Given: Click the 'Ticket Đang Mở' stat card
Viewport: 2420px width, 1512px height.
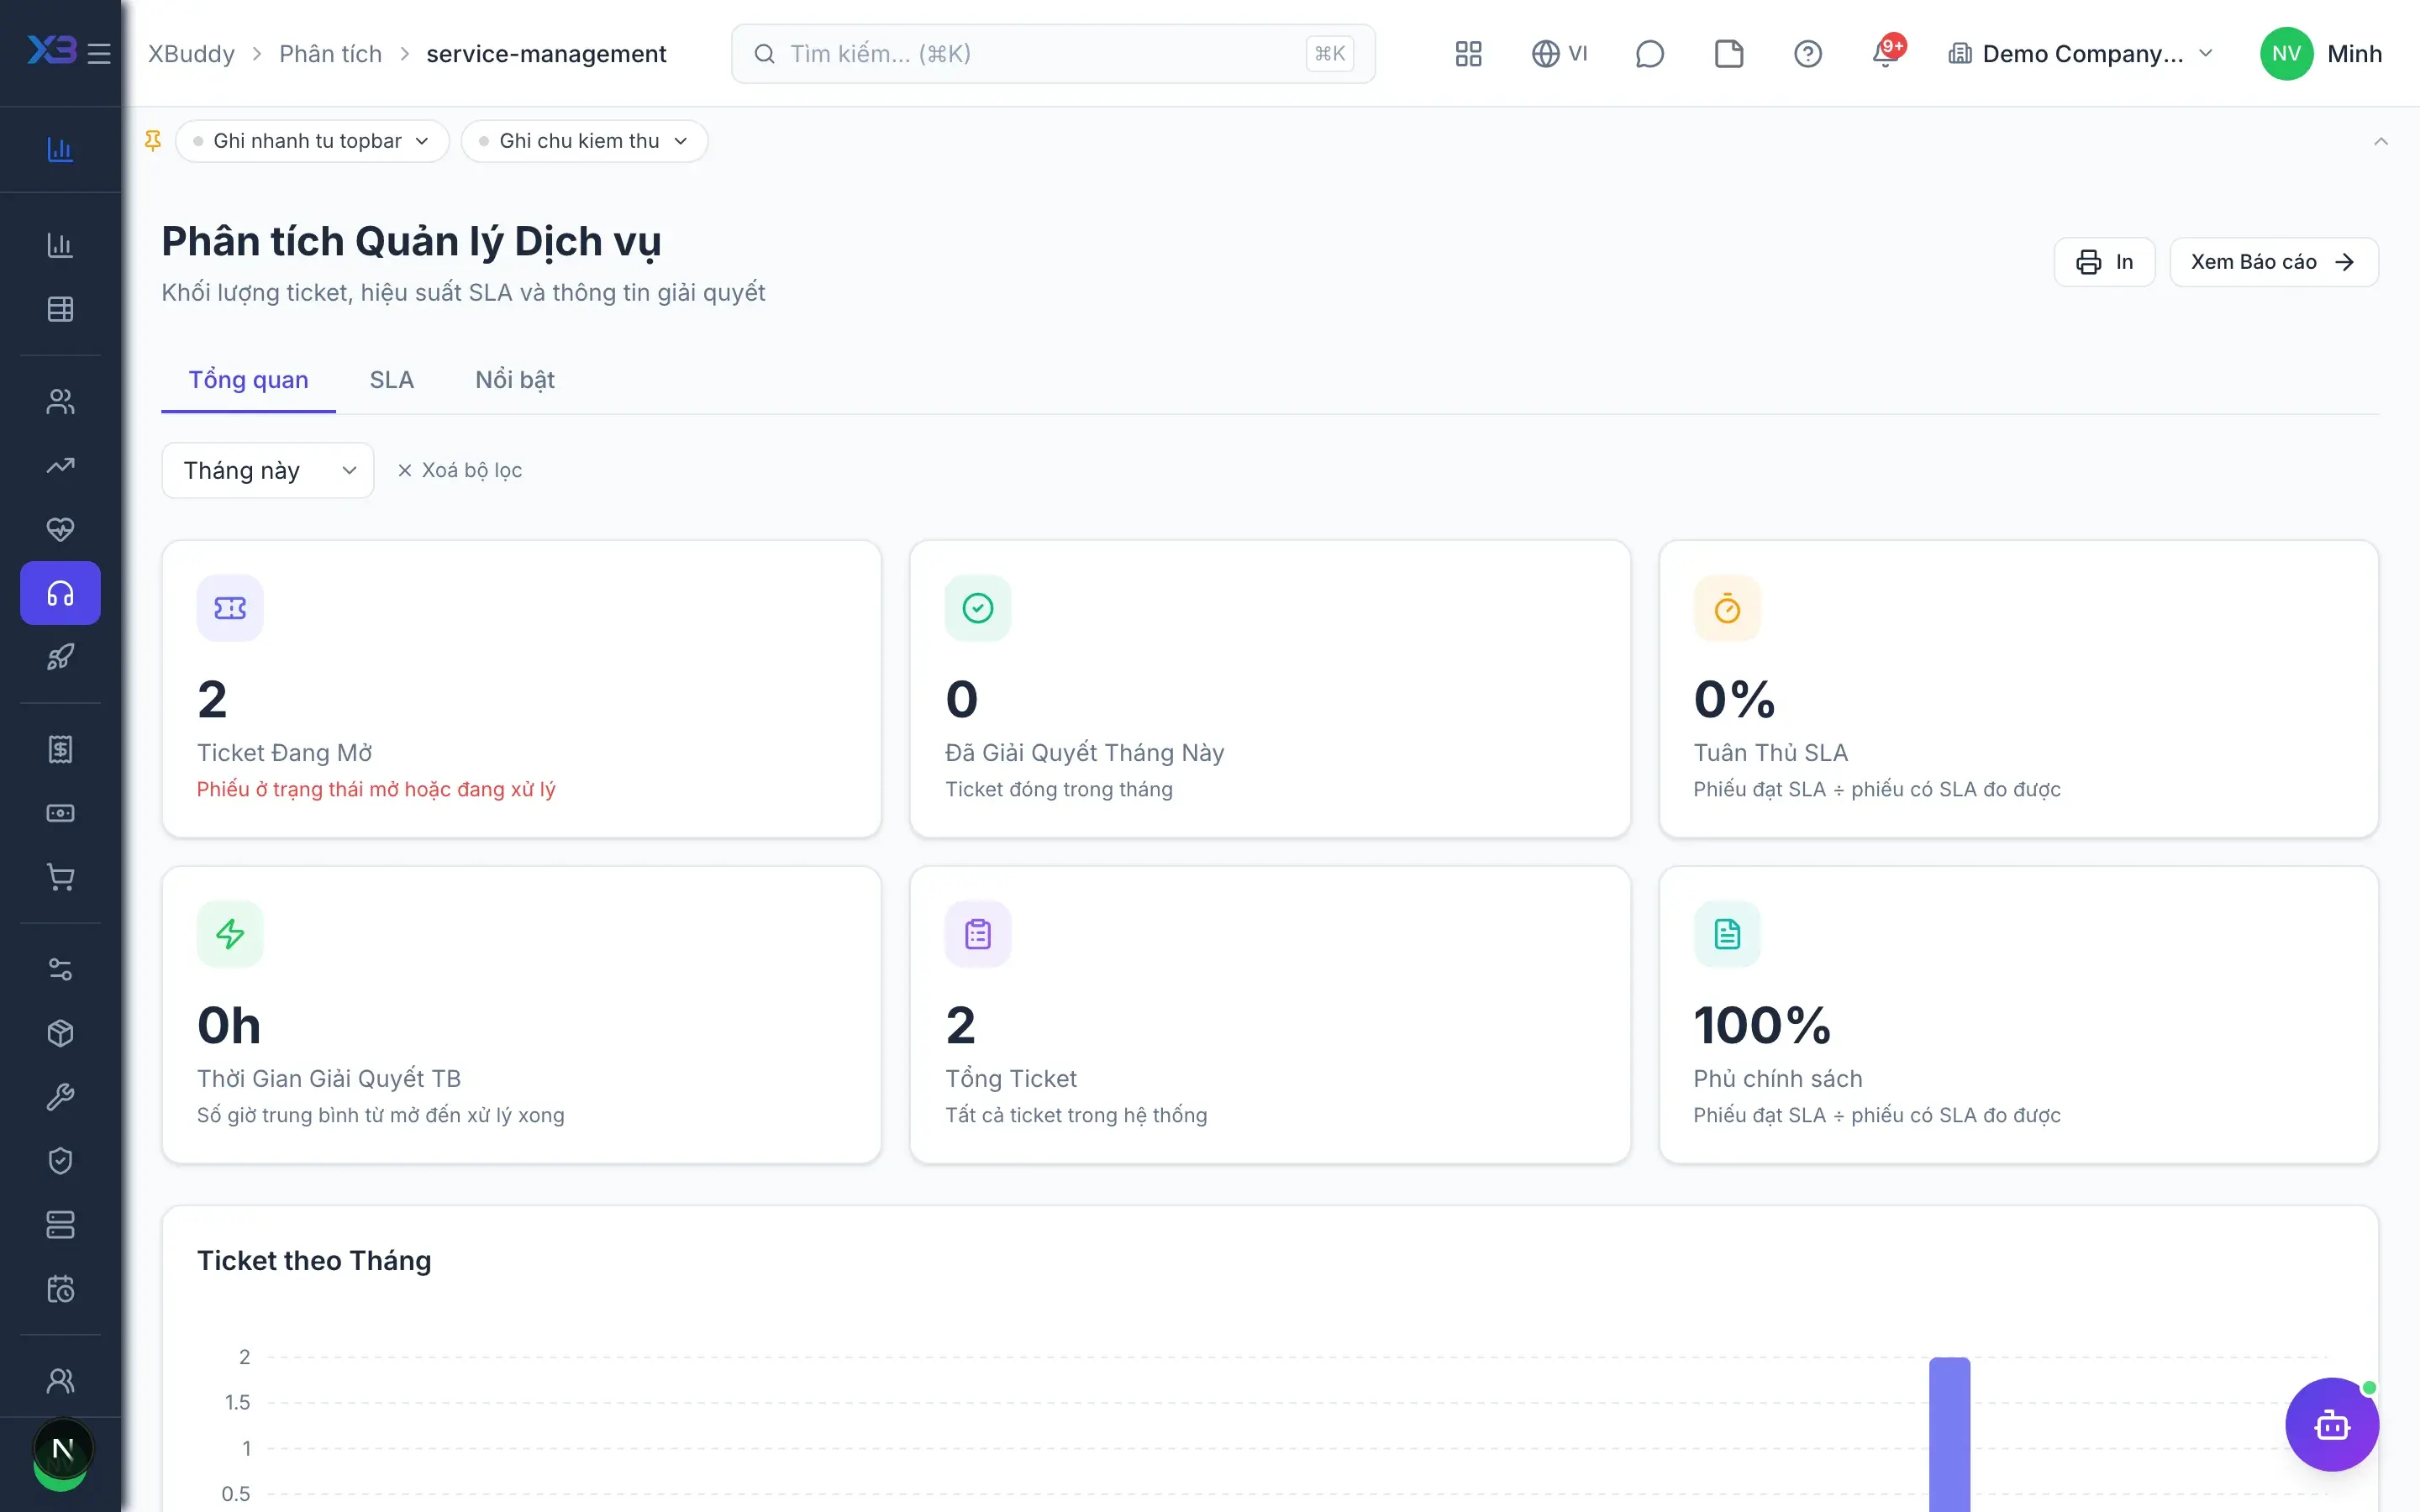Looking at the screenshot, I should pos(521,689).
